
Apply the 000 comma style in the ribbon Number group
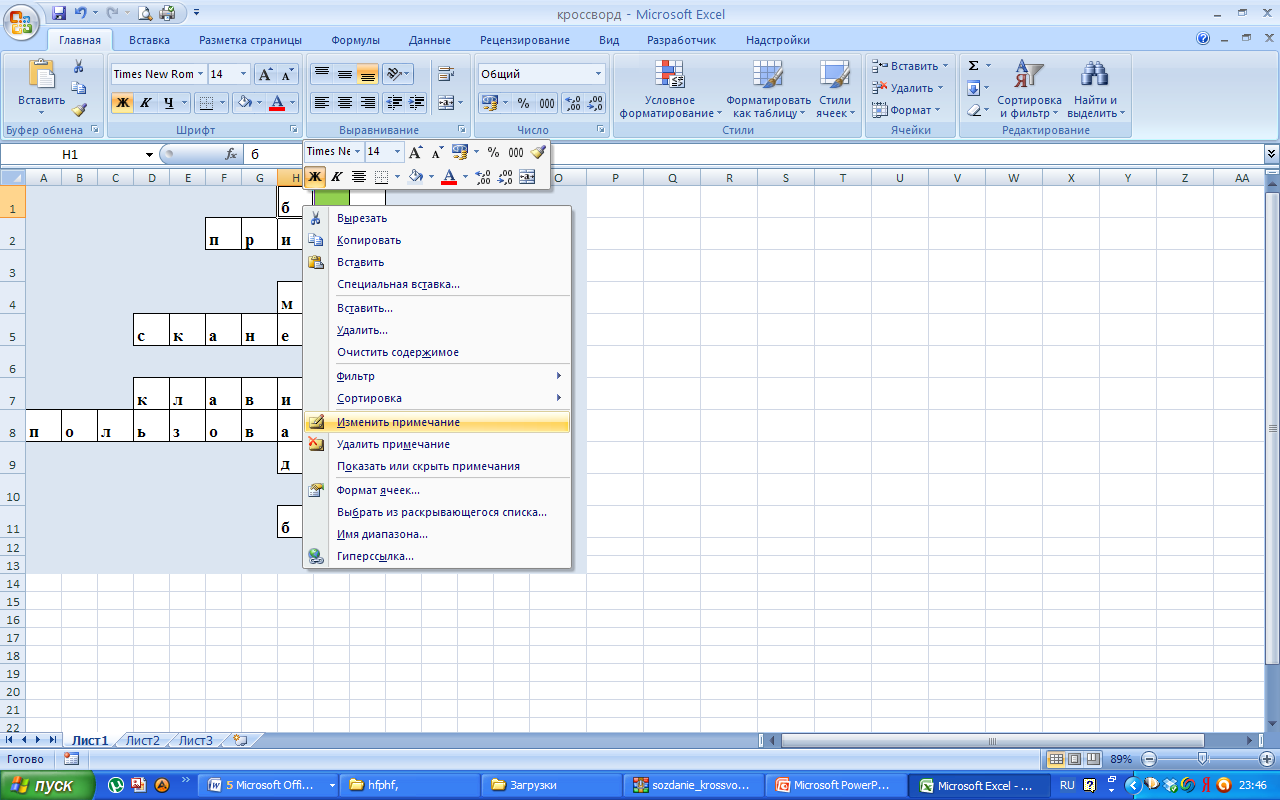(x=547, y=103)
